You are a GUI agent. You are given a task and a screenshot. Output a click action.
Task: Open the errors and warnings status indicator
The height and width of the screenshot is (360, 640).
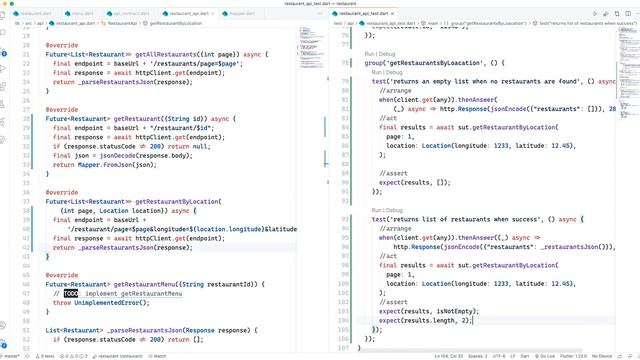[x=74, y=356]
